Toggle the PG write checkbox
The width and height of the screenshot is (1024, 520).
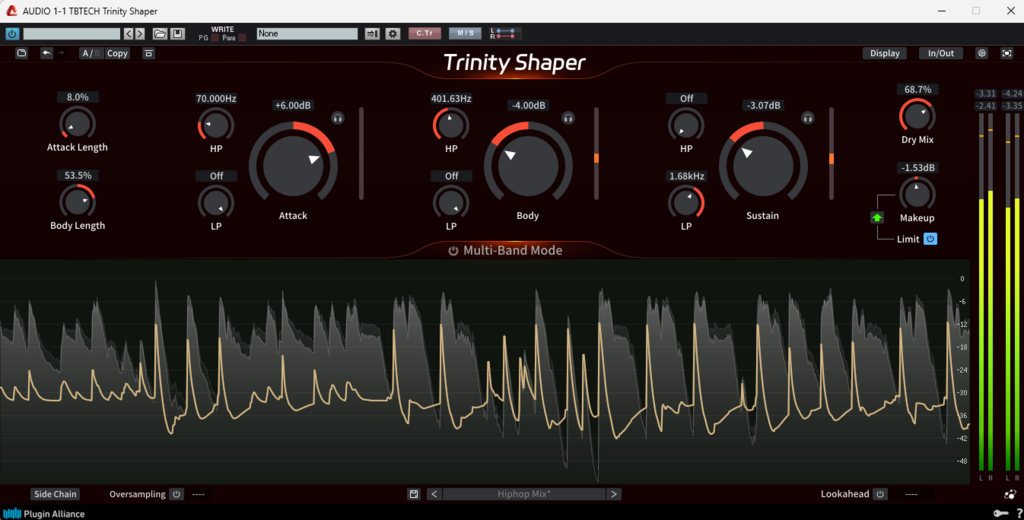215,38
